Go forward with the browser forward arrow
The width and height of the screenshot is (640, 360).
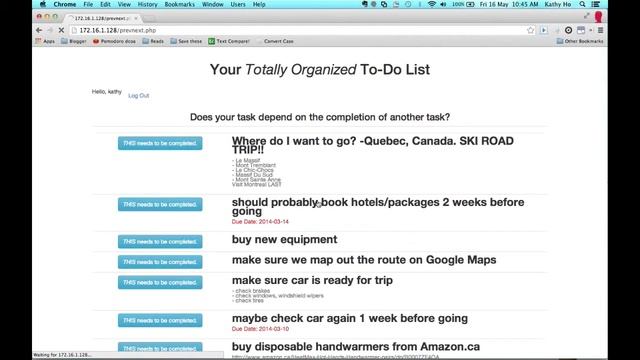50,30
